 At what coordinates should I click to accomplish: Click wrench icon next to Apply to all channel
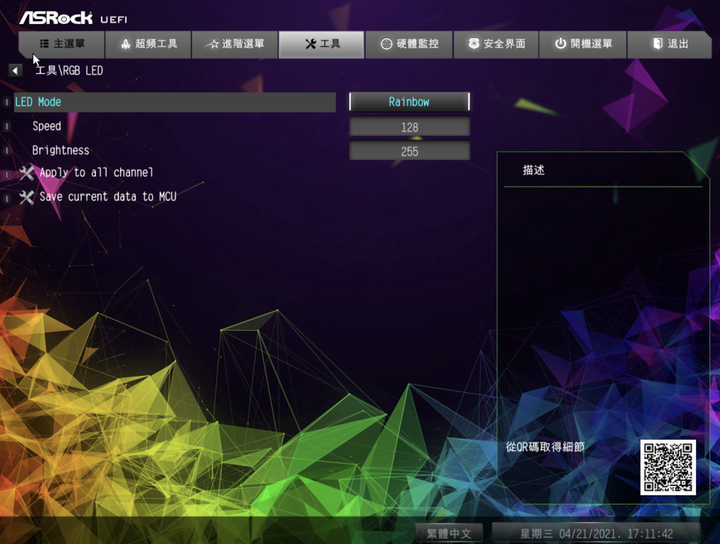point(27,173)
